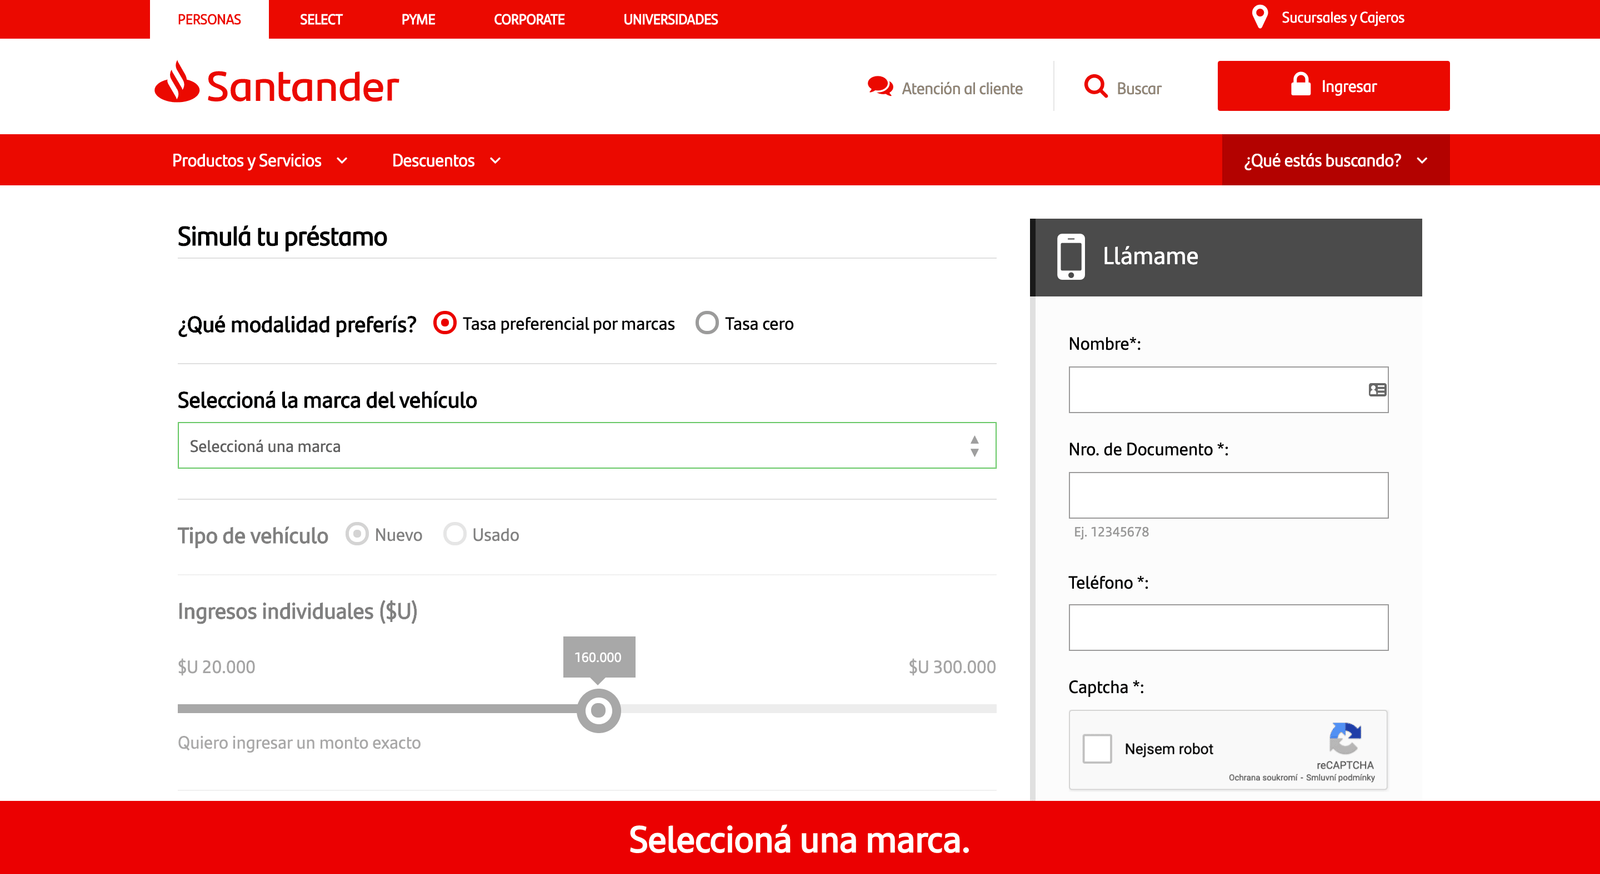This screenshot has height=874, width=1600.
Task: Click the reCAPTCHA logo icon
Action: (1345, 738)
